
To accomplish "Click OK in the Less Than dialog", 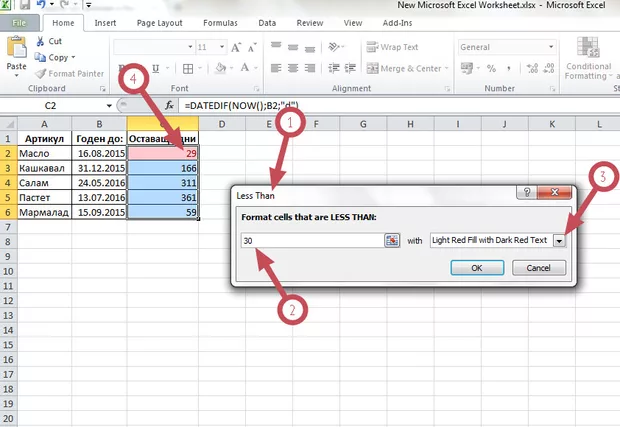I will [477, 268].
